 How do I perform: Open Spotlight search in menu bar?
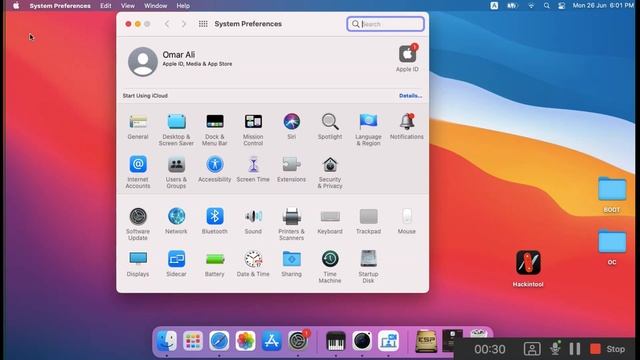click(547, 6)
